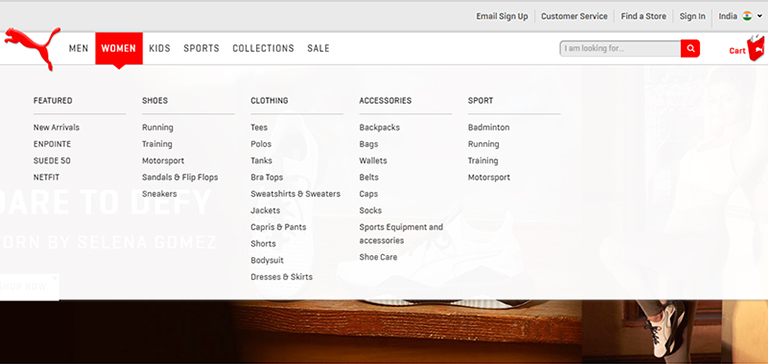
Task: Open the WOMEN menu
Action: [119, 49]
